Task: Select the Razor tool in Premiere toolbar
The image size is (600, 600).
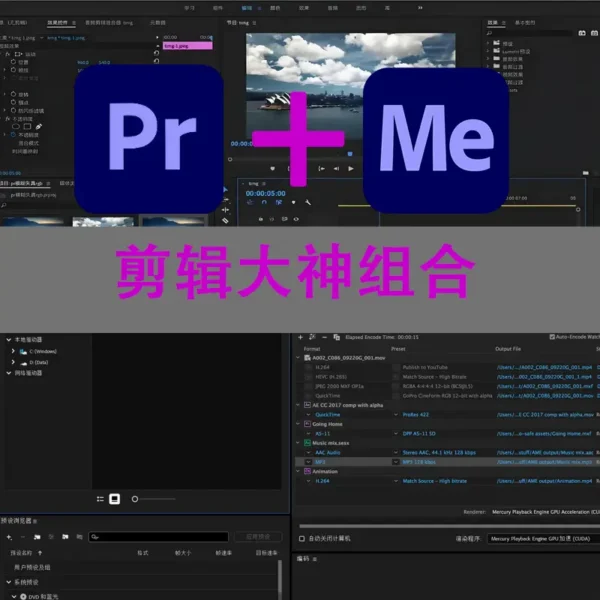Action: click(225, 220)
